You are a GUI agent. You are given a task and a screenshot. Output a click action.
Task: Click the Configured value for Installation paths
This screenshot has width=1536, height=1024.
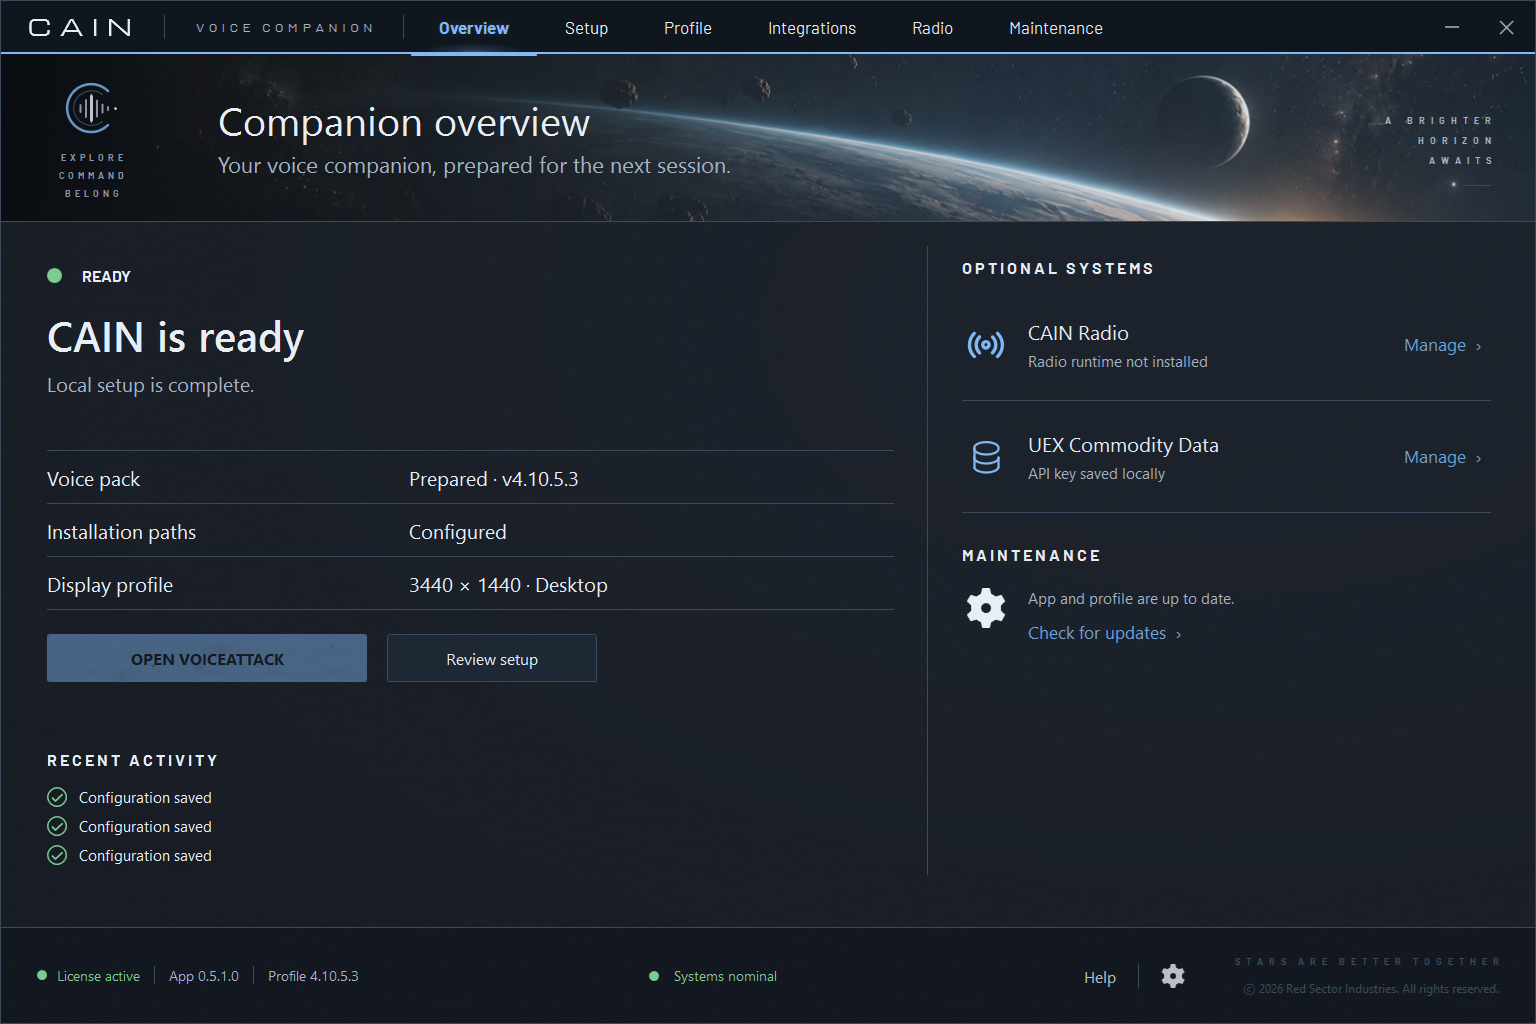click(458, 532)
